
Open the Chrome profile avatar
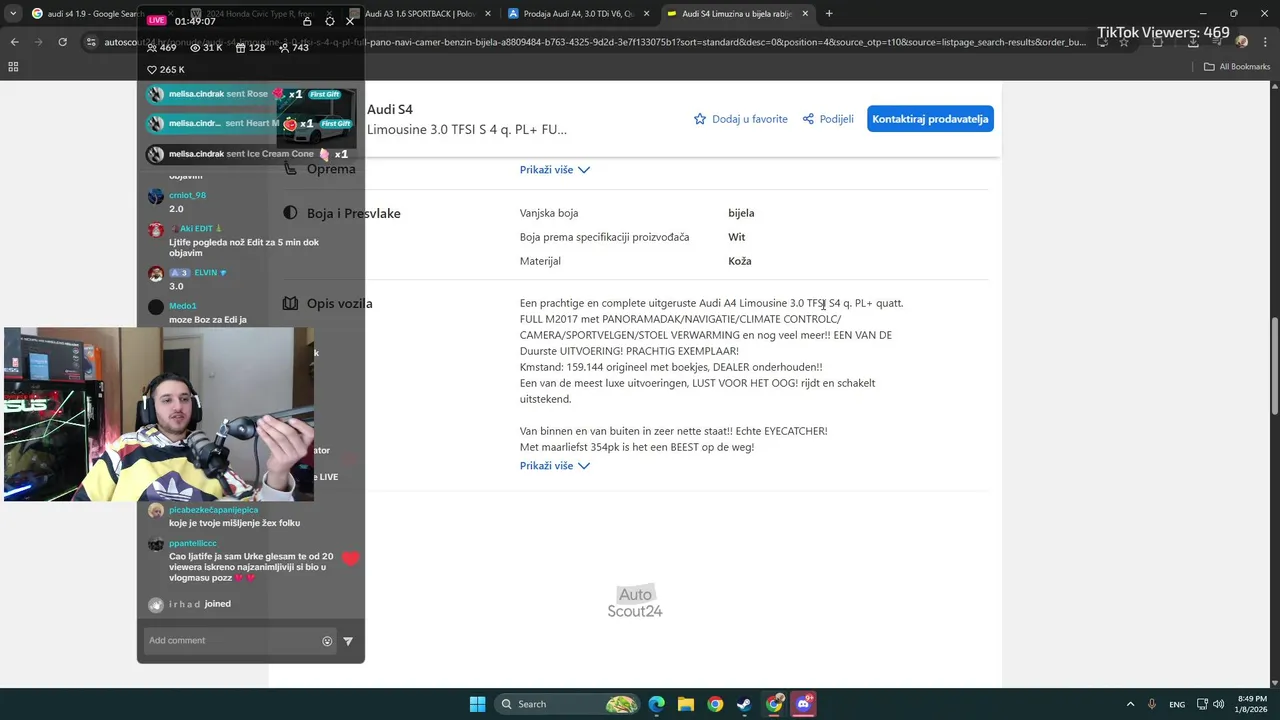pos(1242,42)
